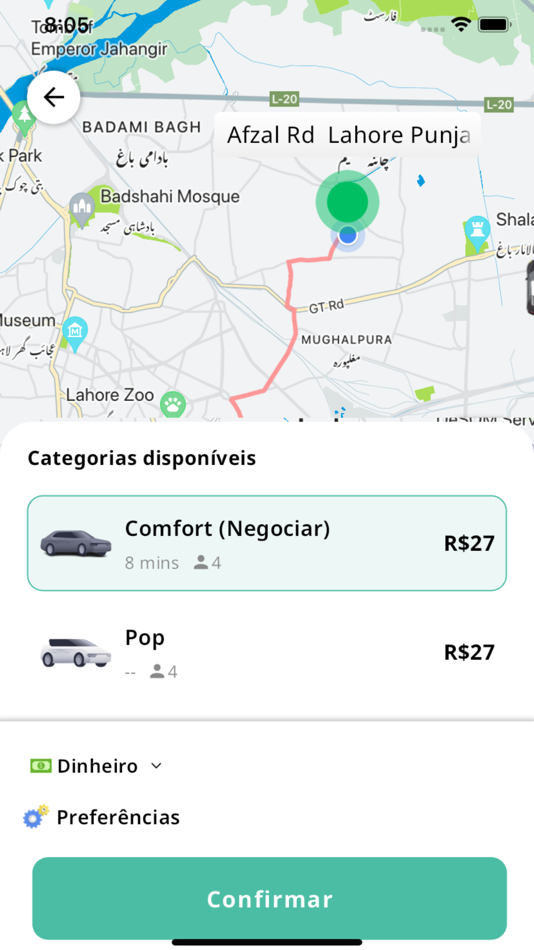The height and width of the screenshot is (950, 534).
Task: Tap the blue current location dot
Action: (347, 235)
